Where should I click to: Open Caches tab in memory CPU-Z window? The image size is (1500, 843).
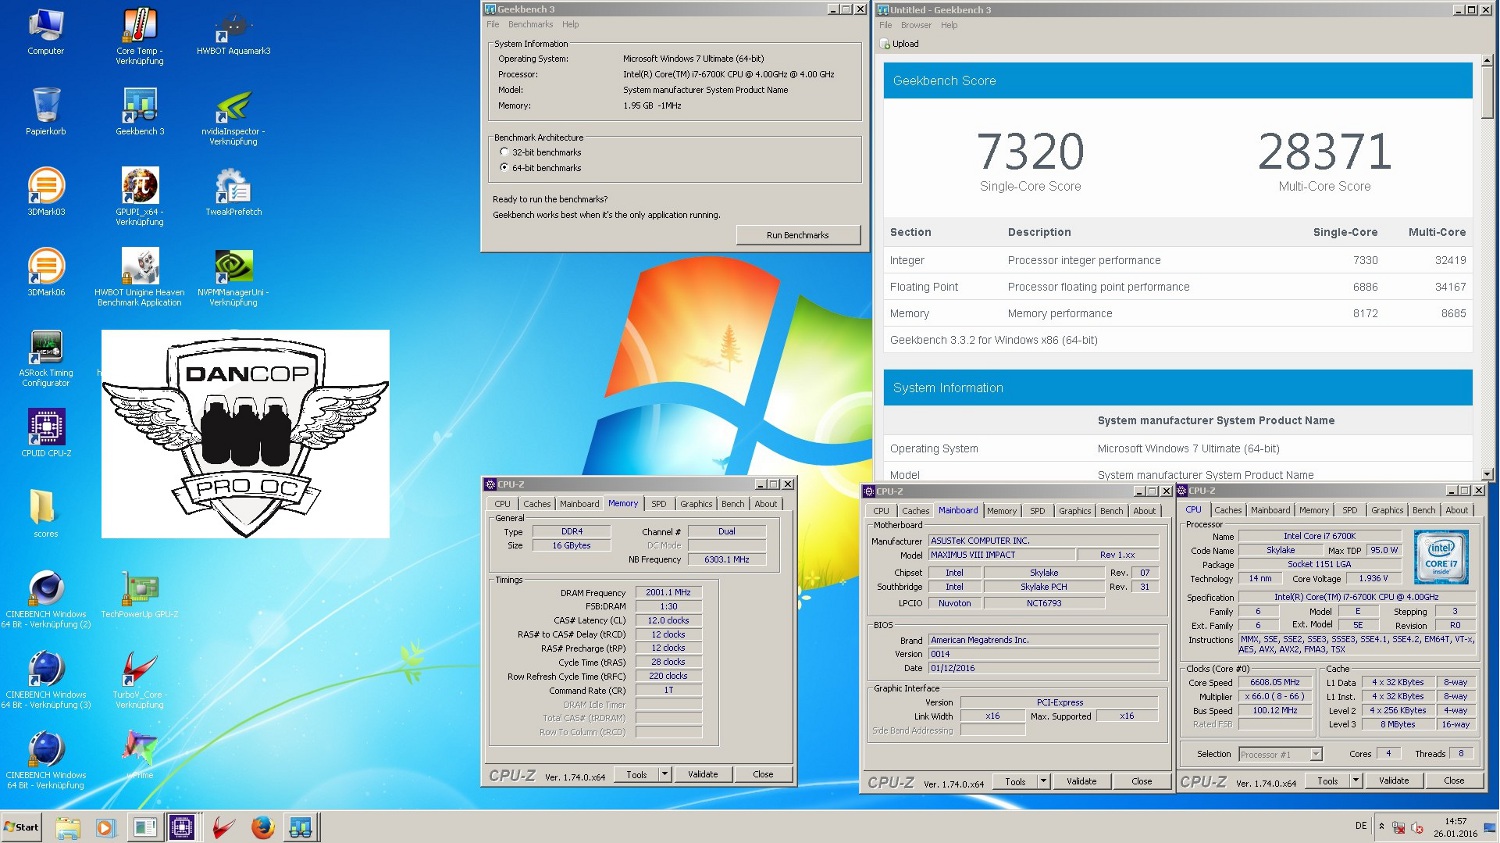click(x=537, y=504)
